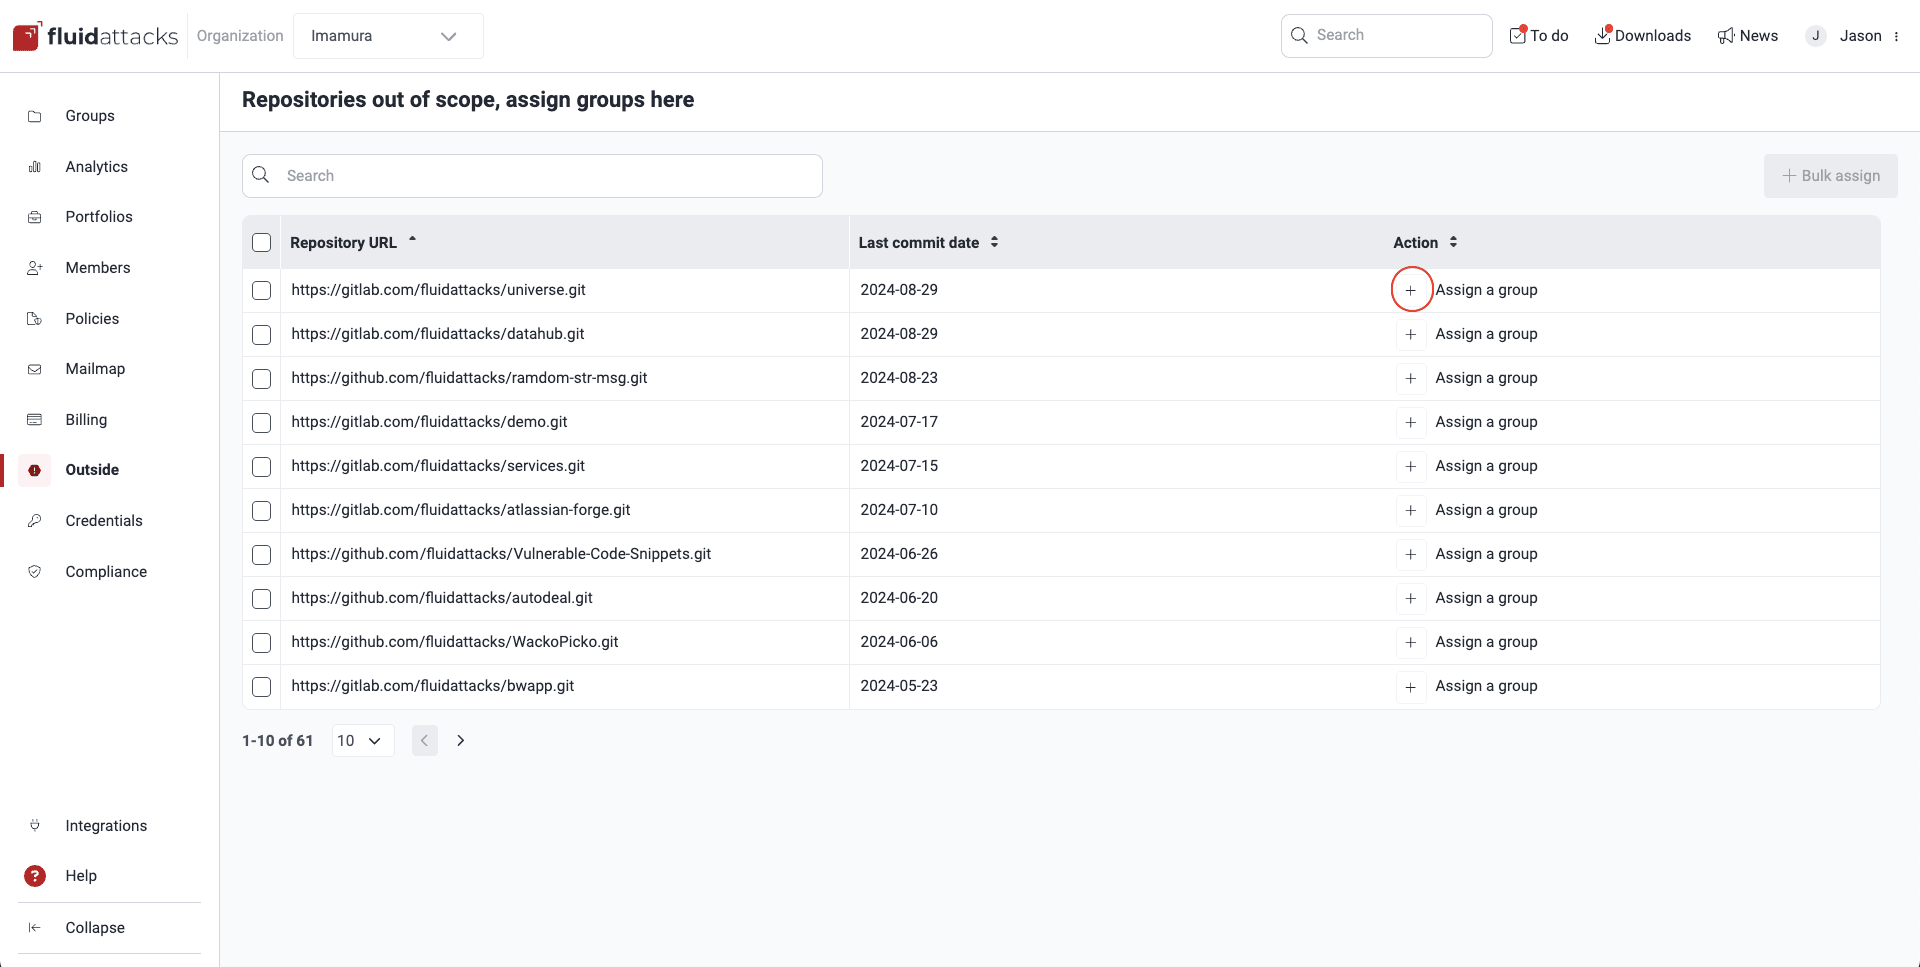Screen dimensions: 1920x967
Task: Click the top global Search field
Action: 1386,36
